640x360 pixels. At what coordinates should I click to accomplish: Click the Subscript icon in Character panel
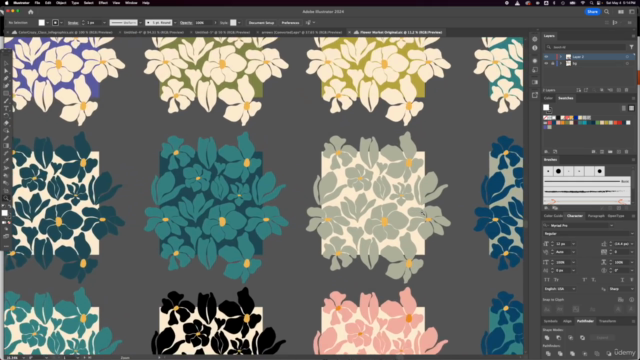click(594, 280)
